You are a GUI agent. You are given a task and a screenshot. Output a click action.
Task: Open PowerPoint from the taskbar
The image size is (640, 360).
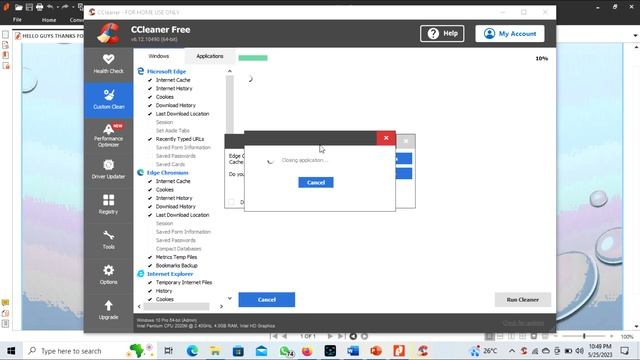coord(376,351)
